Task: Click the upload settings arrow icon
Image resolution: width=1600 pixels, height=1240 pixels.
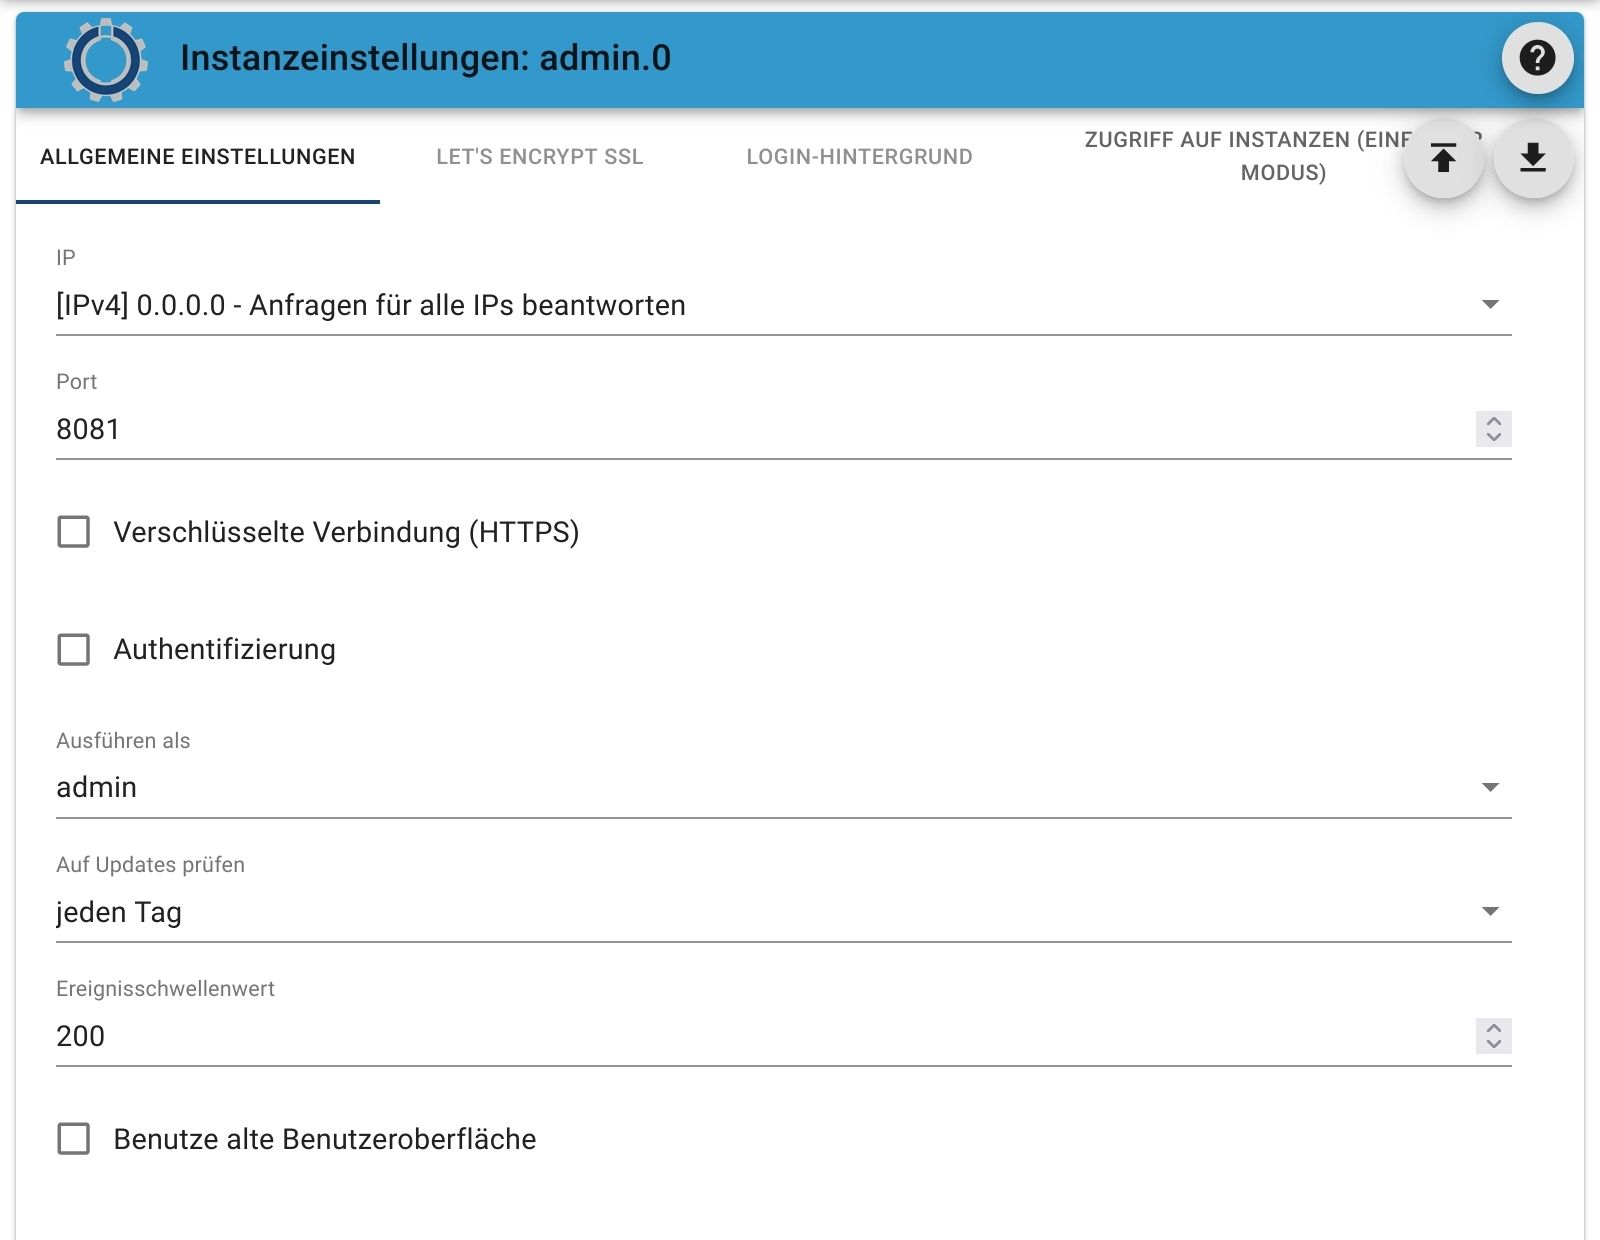Action: (x=1443, y=158)
